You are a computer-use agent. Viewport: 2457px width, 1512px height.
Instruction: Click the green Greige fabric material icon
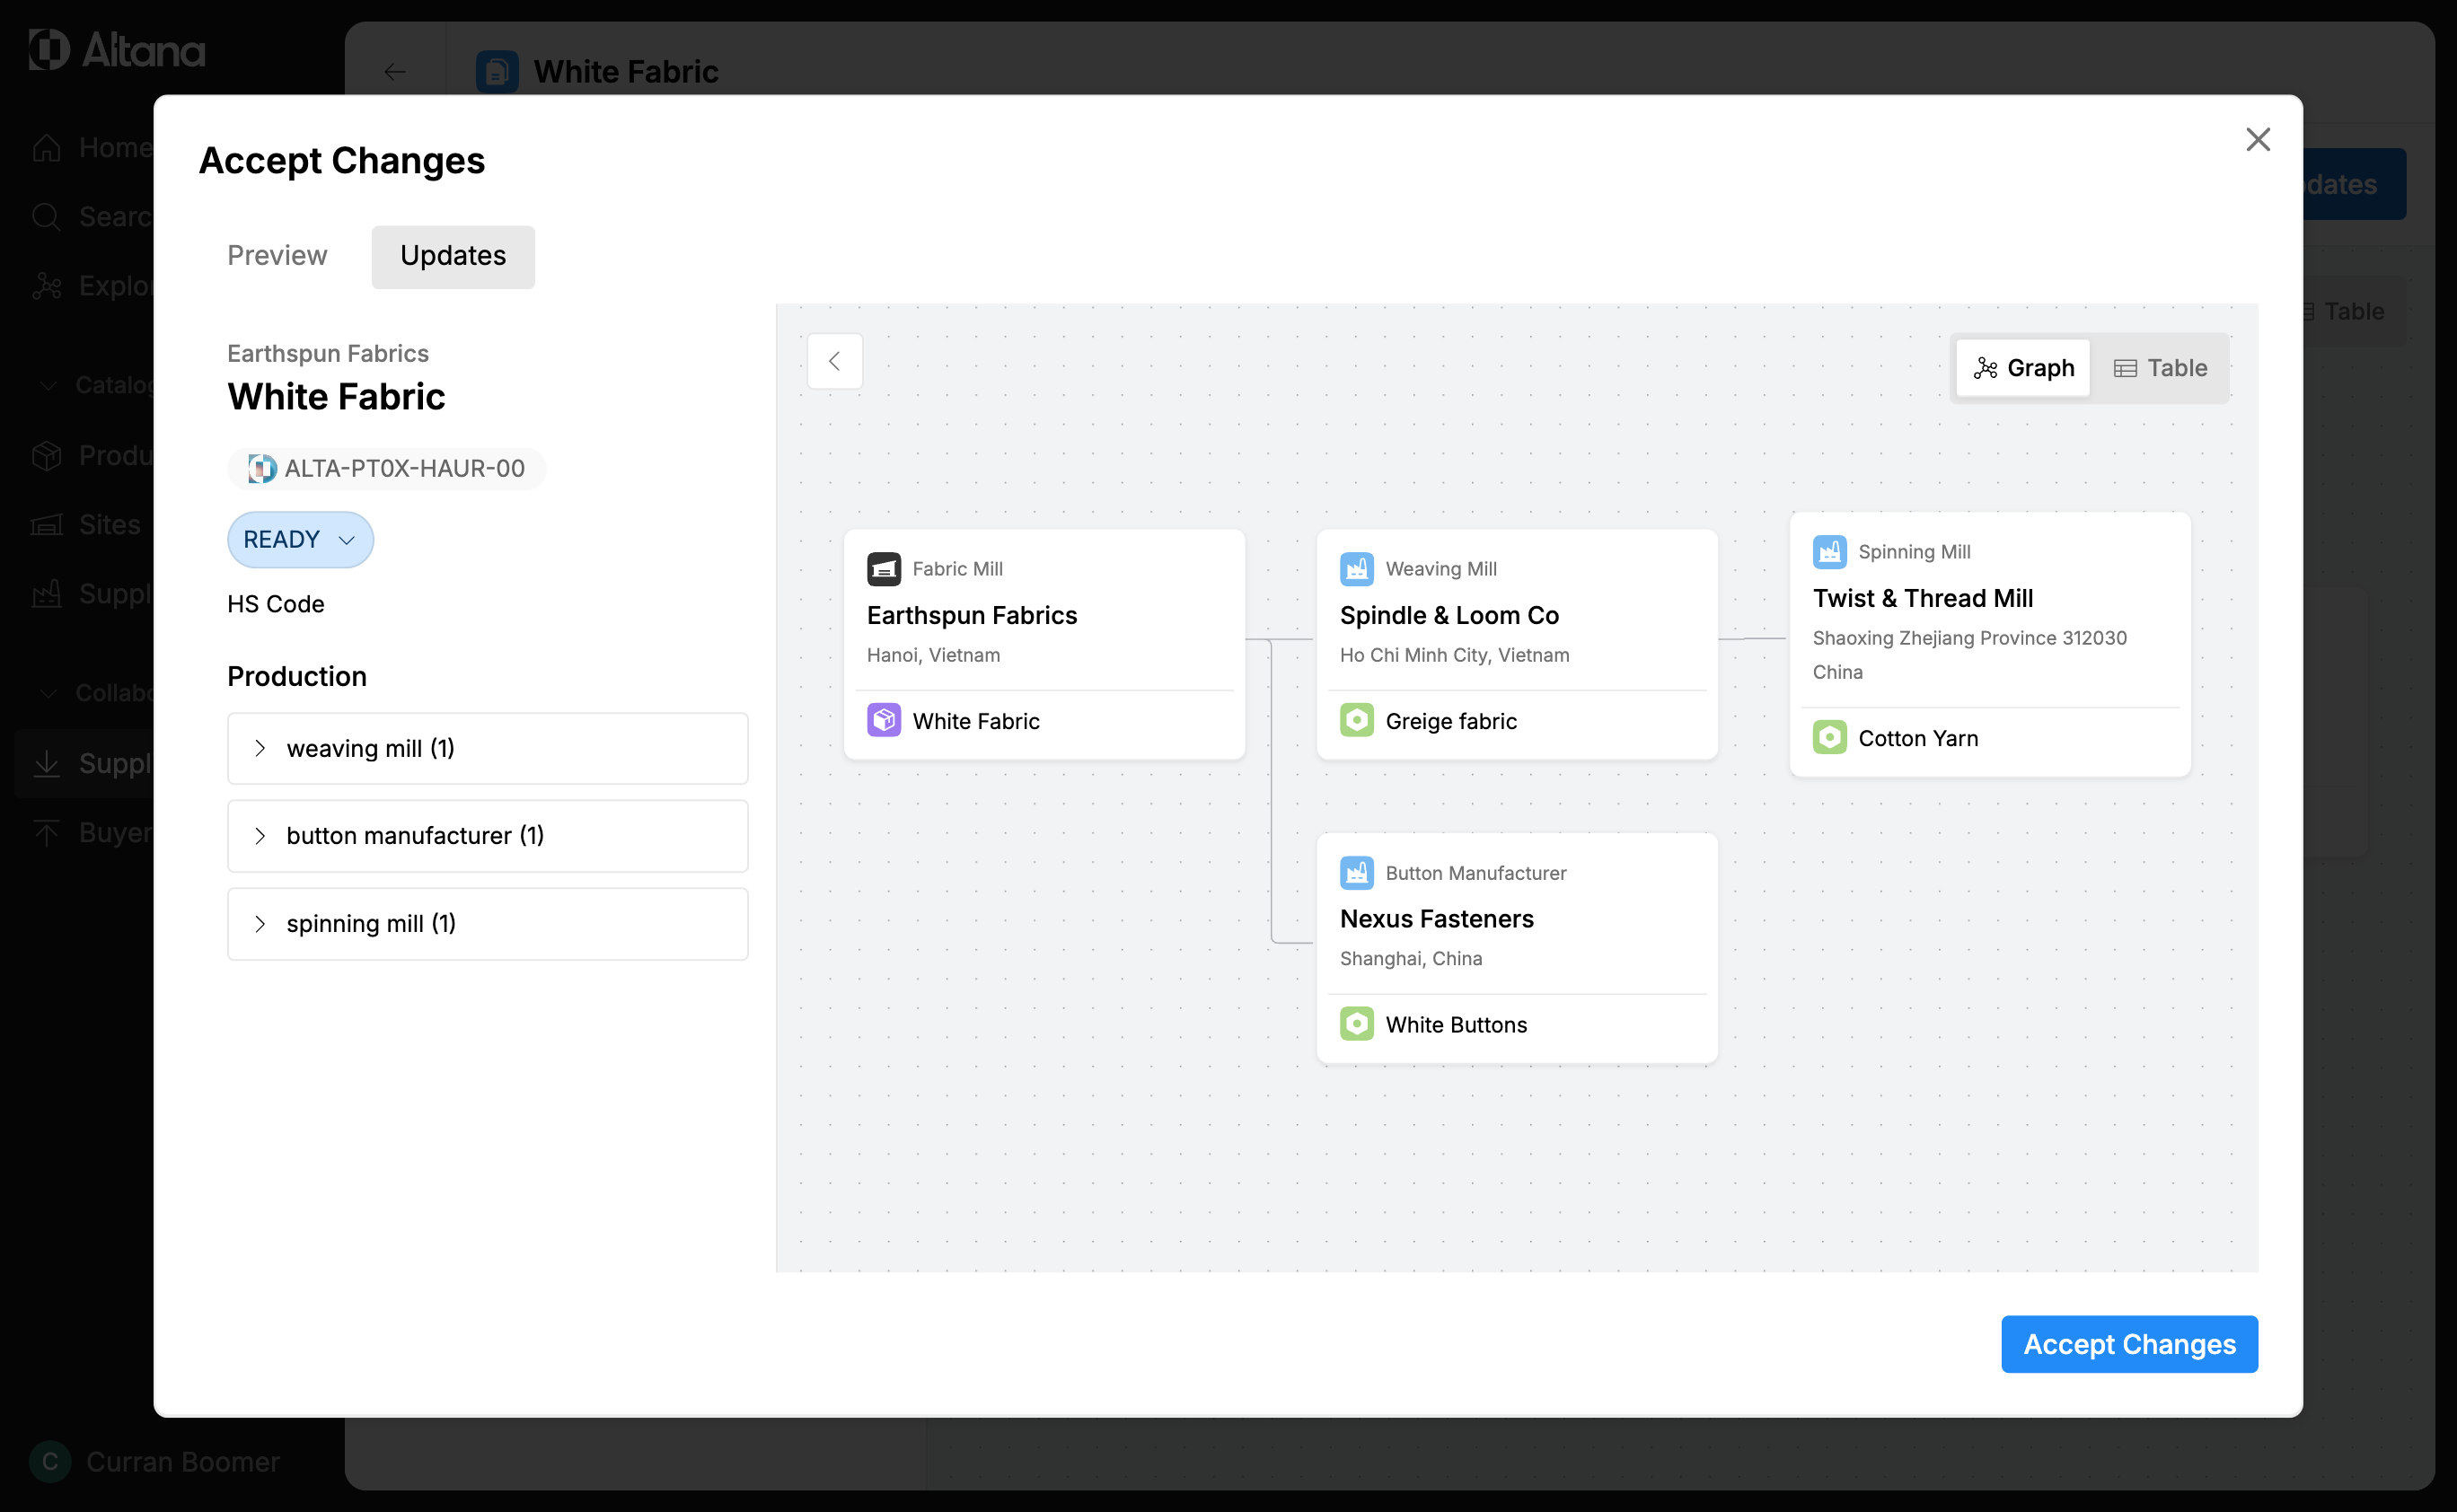point(1356,721)
